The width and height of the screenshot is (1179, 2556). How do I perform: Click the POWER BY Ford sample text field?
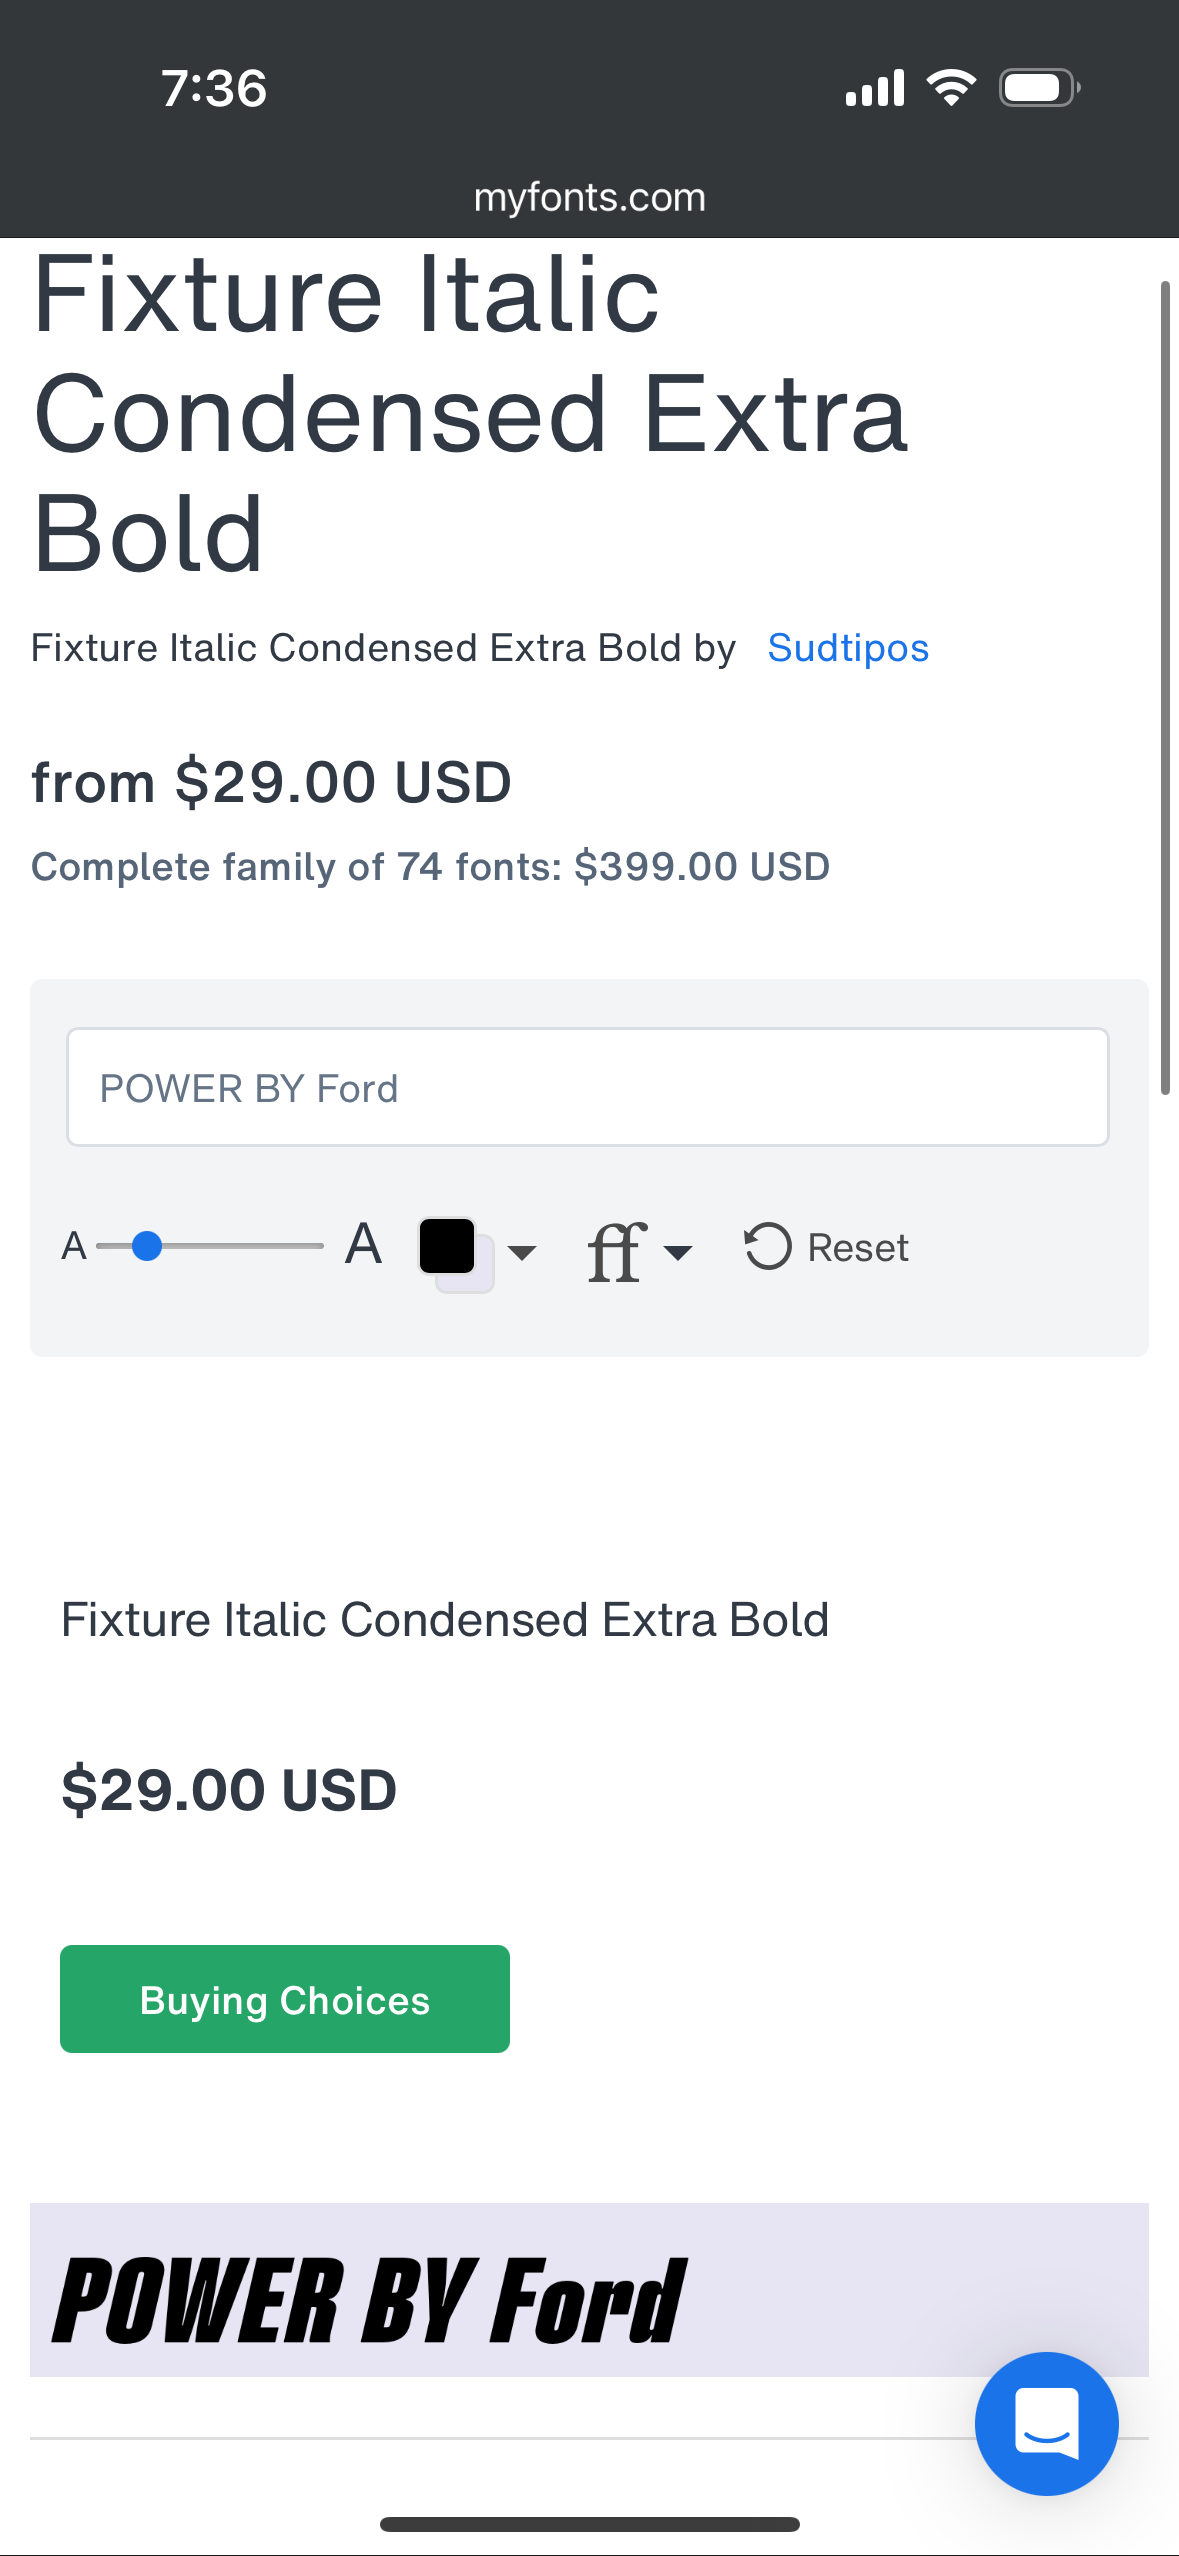(588, 1086)
